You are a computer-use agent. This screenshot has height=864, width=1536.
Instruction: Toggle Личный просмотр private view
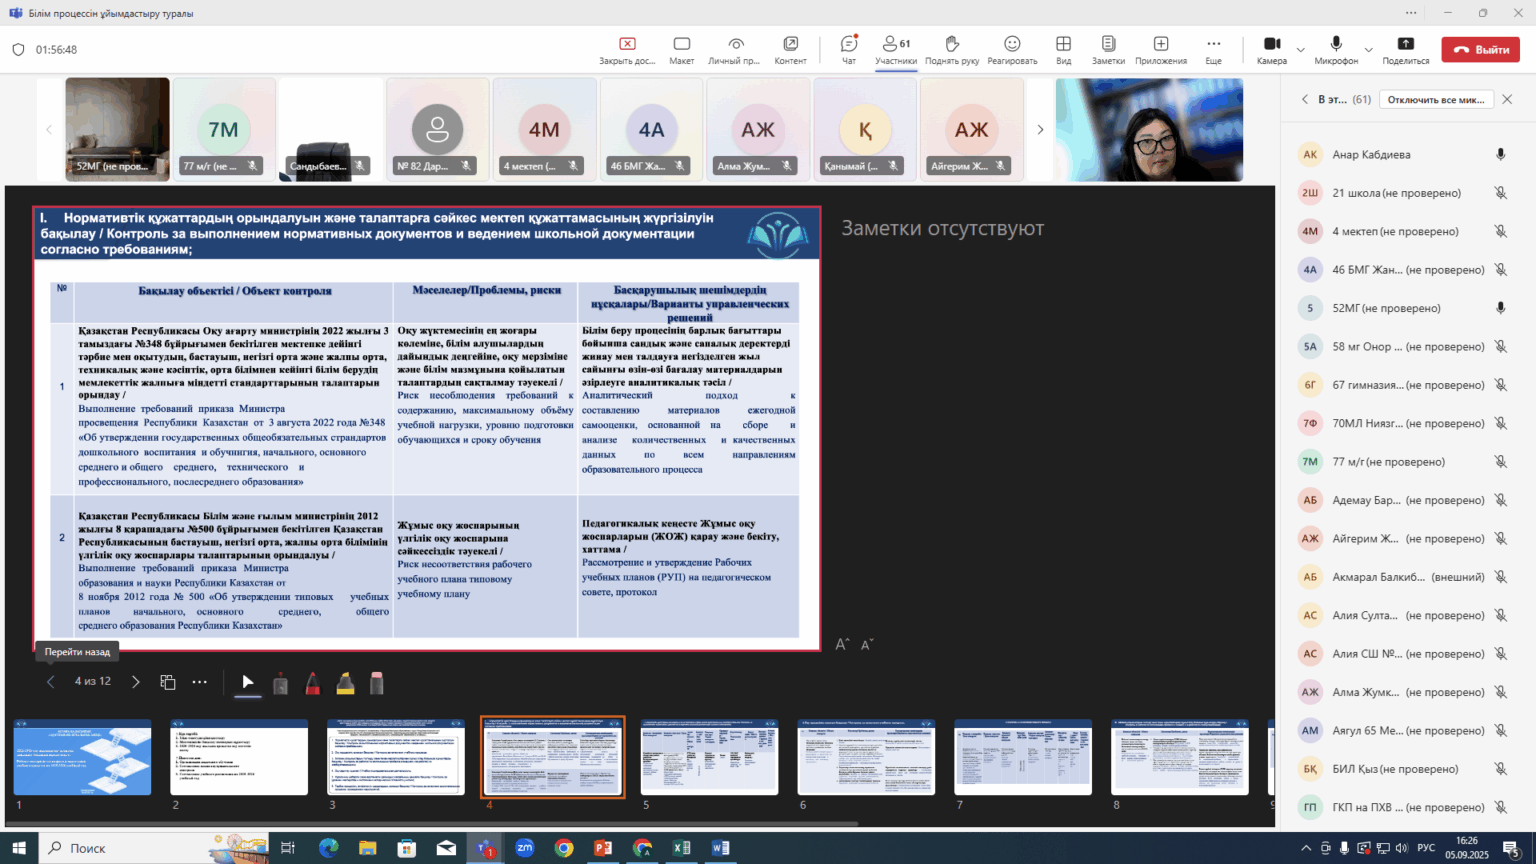735,49
